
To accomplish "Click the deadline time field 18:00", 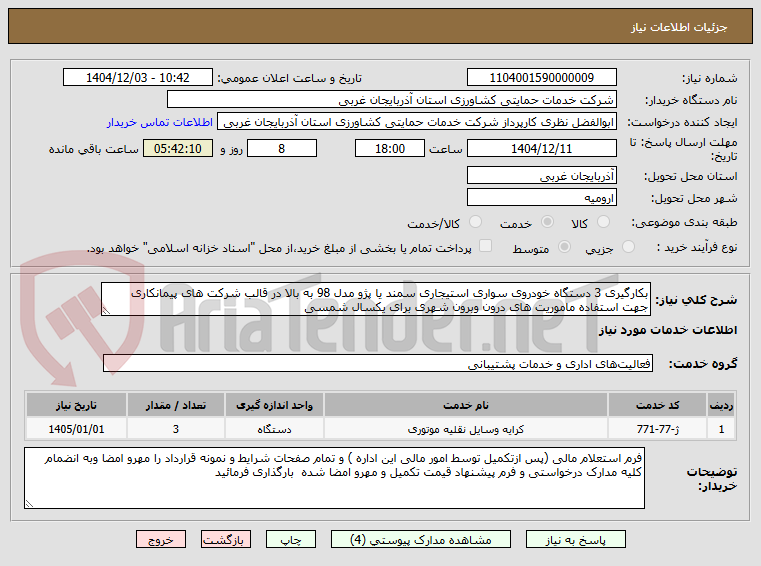I will [390, 148].
